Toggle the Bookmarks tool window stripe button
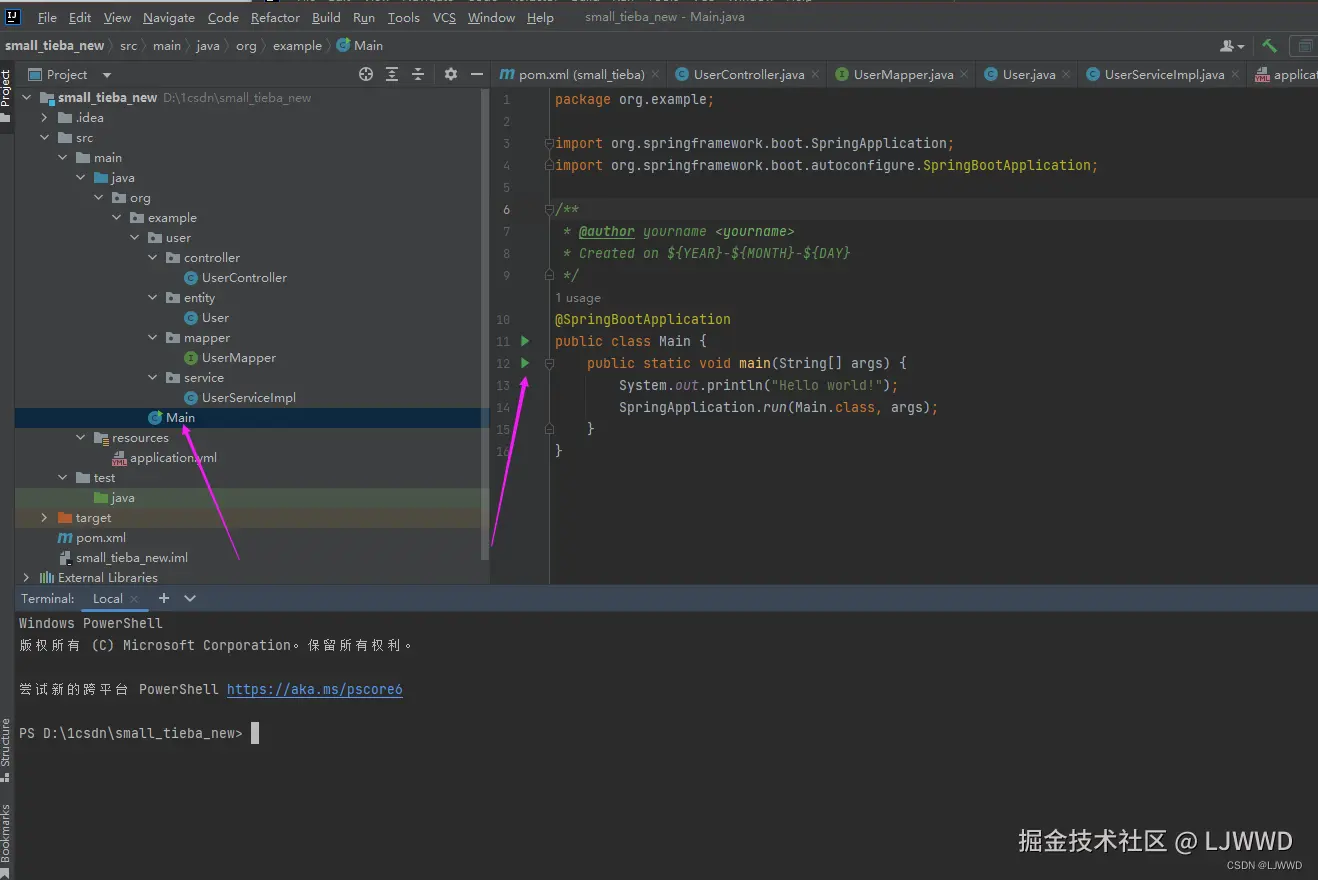Viewport: 1318px width, 880px height. click(x=6, y=832)
